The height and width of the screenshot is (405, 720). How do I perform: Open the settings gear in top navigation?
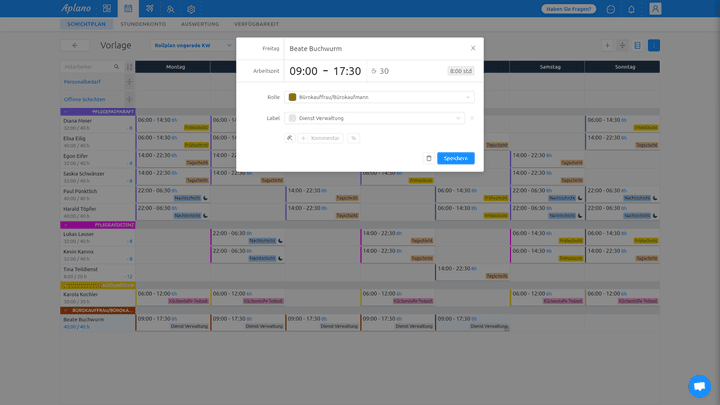pyautogui.click(x=191, y=9)
